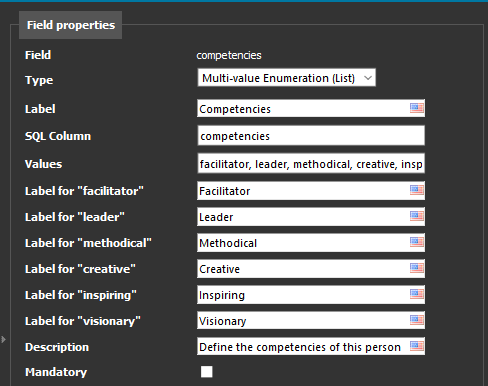Select the Field properties tab header
The image size is (488, 386).
[71, 25]
